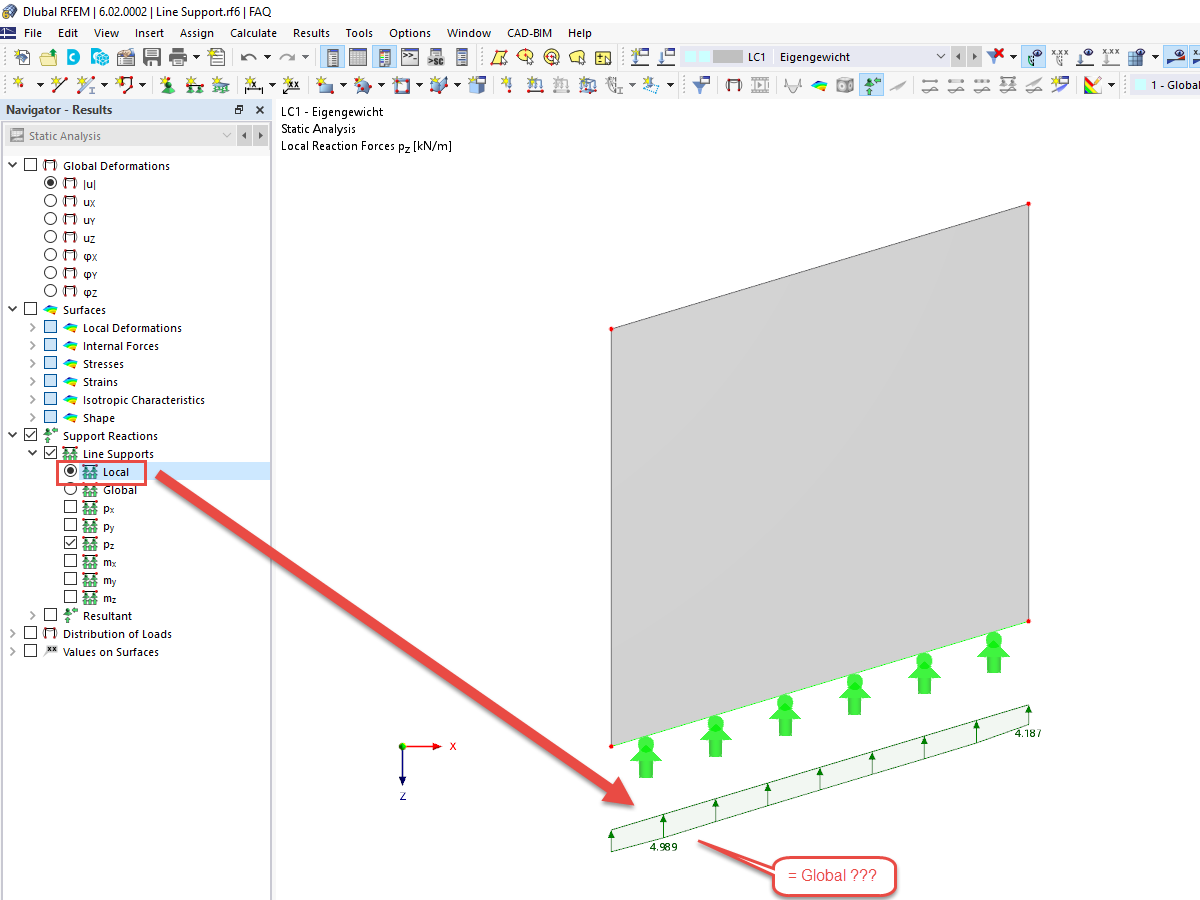Expand the Isotropic Characteristics node
Viewport: 1200px width, 900px height.
32,399
